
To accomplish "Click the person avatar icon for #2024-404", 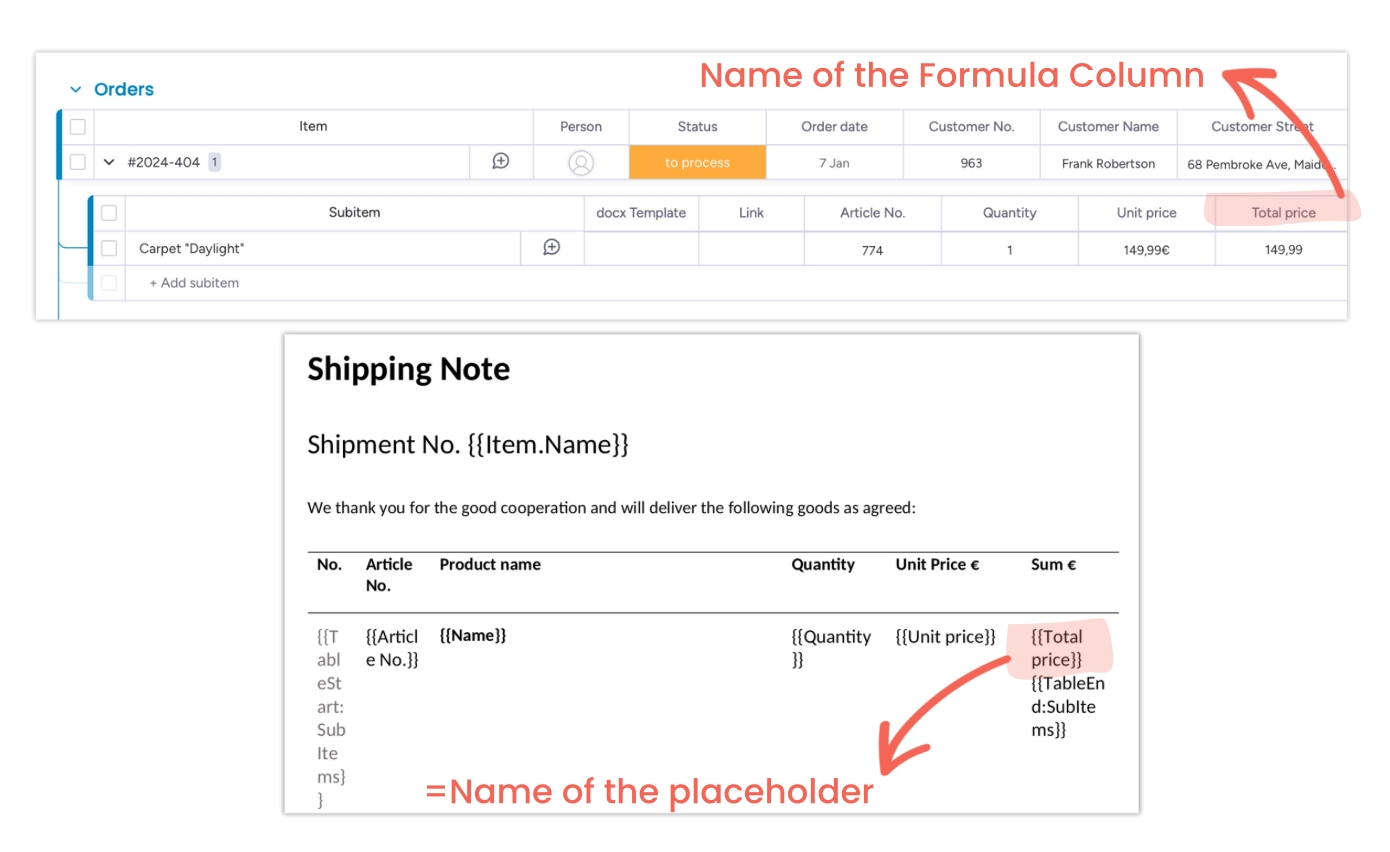I will tap(581, 163).
